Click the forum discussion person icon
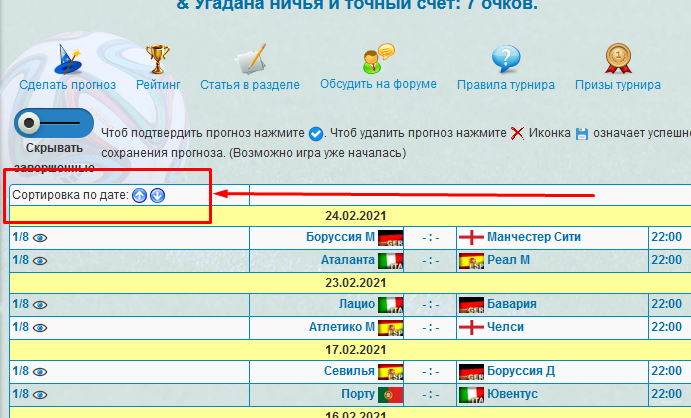This screenshot has height=418, width=691. tap(378, 59)
